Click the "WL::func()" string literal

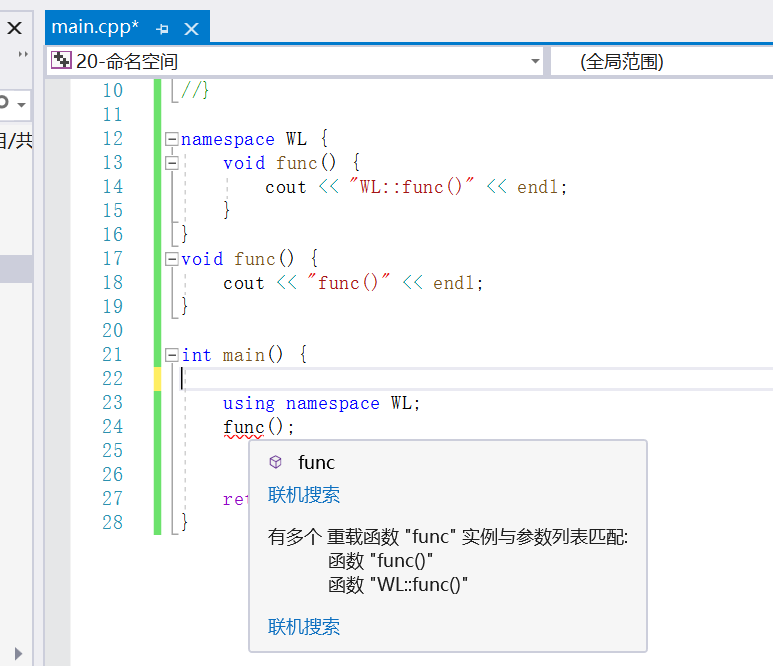(x=411, y=187)
